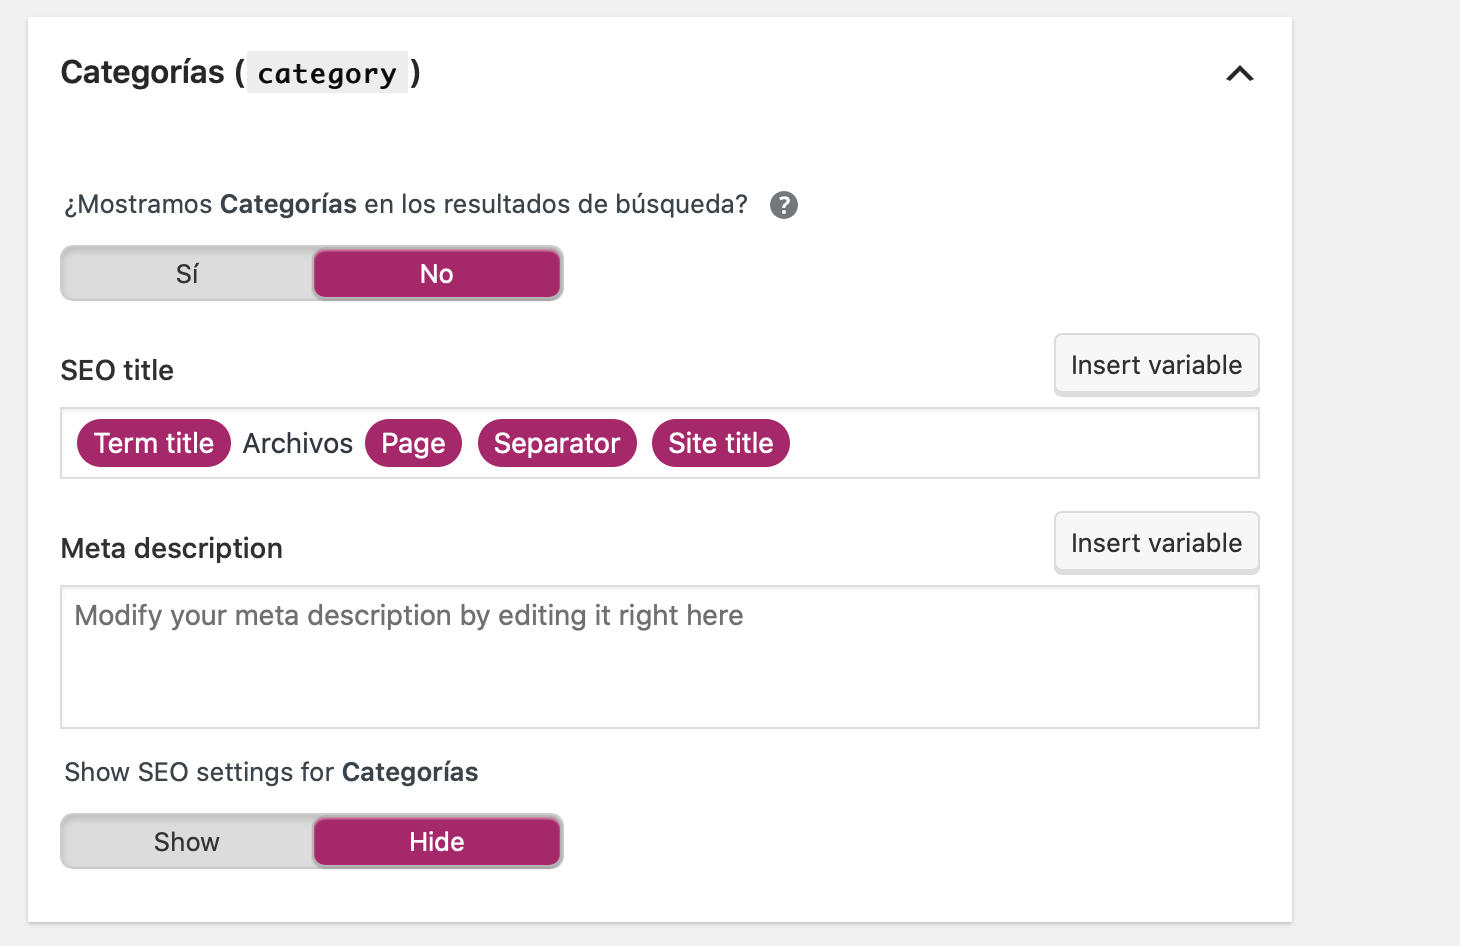The image size is (1460, 946).
Task: Select Sí for search results visibility
Action: tap(187, 273)
